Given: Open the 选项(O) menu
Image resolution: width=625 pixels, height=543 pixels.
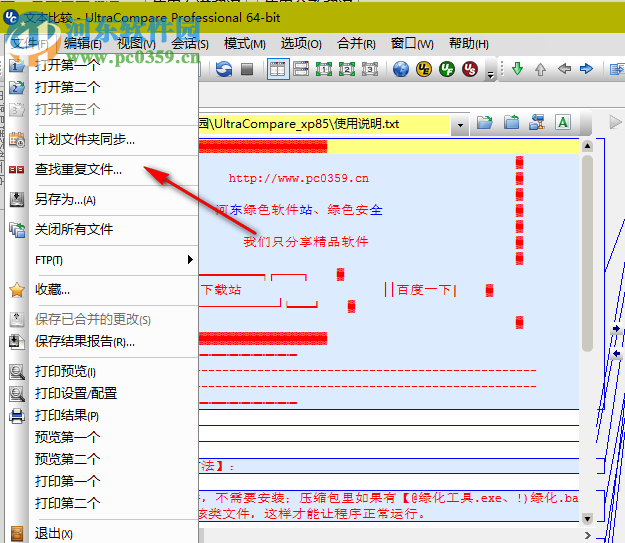Looking at the screenshot, I should coord(301,43).
